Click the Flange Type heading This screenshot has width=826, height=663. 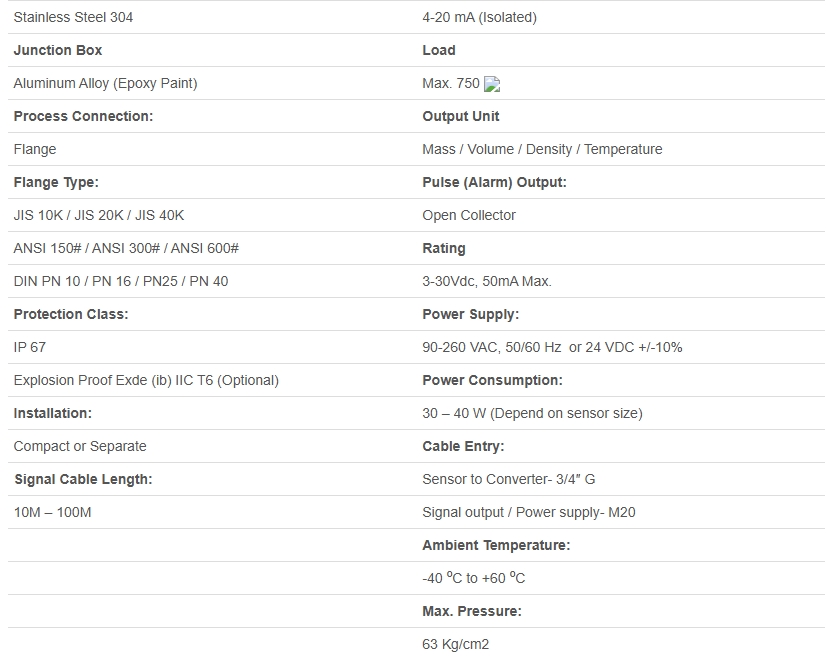pyautogui.click(x=56, y=182)
